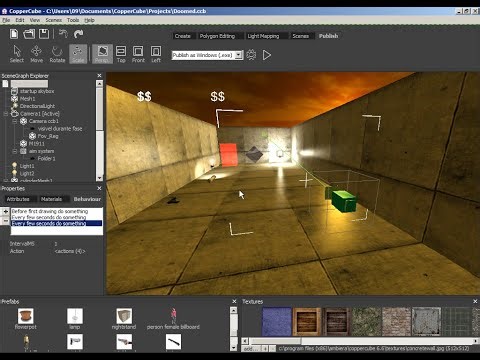480x360 pixels.
Task: Select aim system tree item
Action: point(41,151)
